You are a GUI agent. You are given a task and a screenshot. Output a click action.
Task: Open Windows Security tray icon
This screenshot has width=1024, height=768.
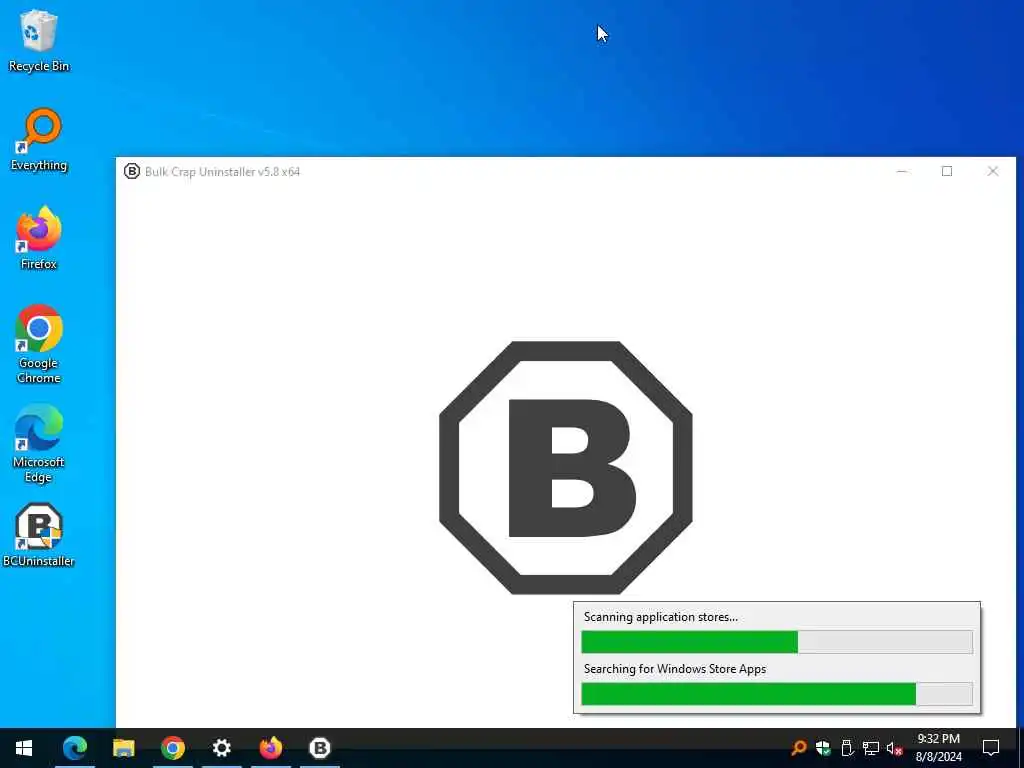[x=823, y=748]
